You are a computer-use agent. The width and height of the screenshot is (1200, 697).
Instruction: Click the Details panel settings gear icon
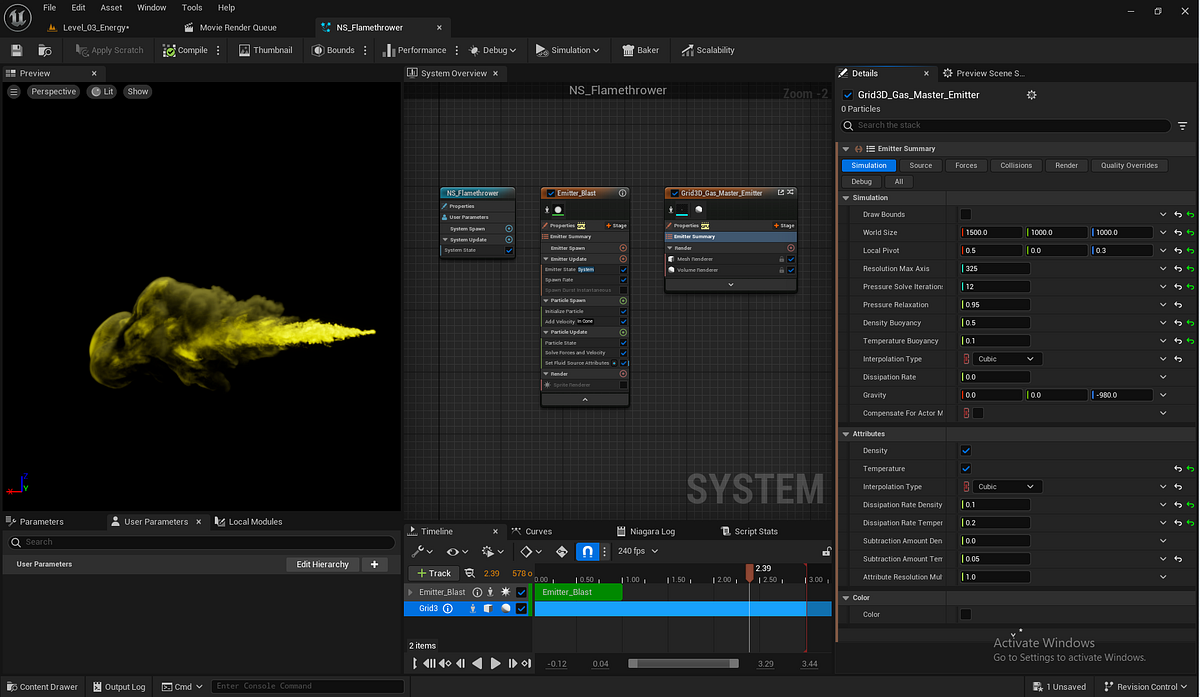pyautogui.click(x=1032, y=95)
